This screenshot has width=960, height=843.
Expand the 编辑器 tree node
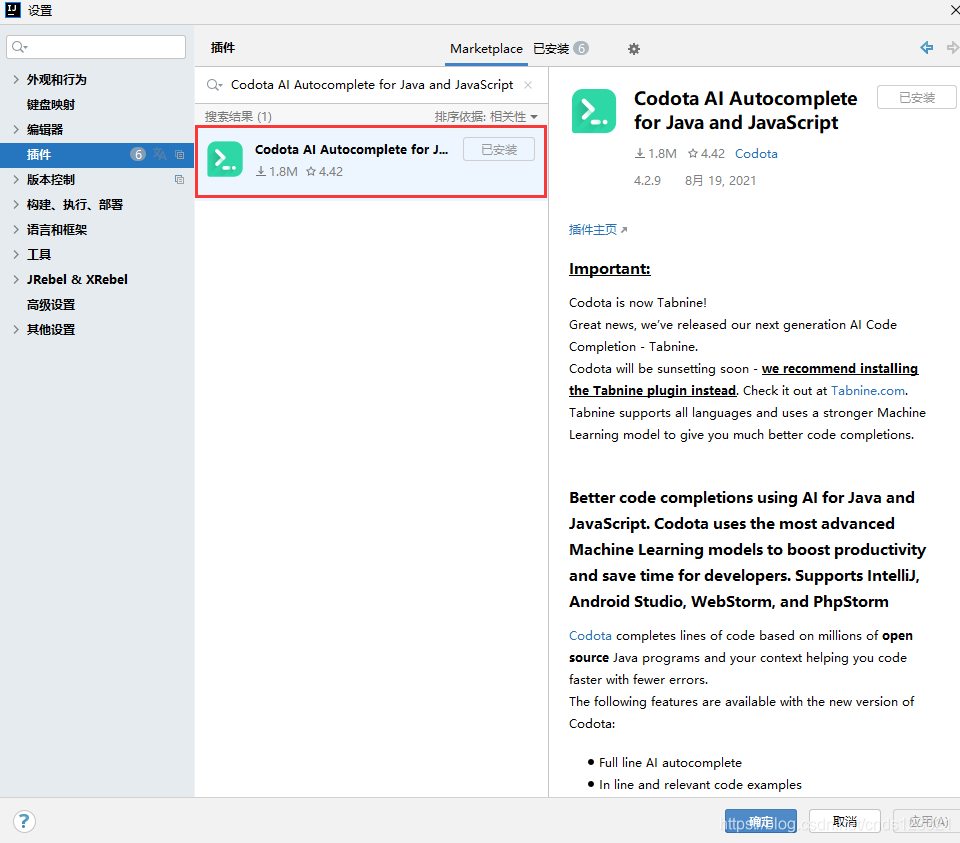(x=16, y=129)
